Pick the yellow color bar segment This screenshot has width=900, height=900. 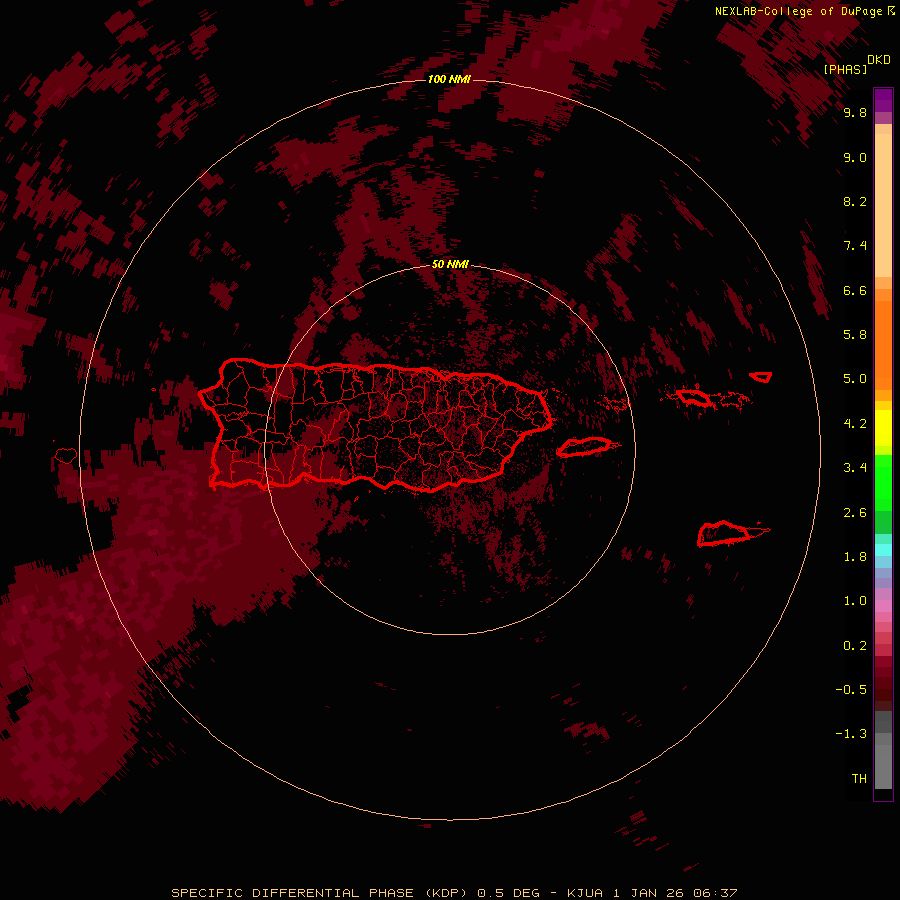883,428
